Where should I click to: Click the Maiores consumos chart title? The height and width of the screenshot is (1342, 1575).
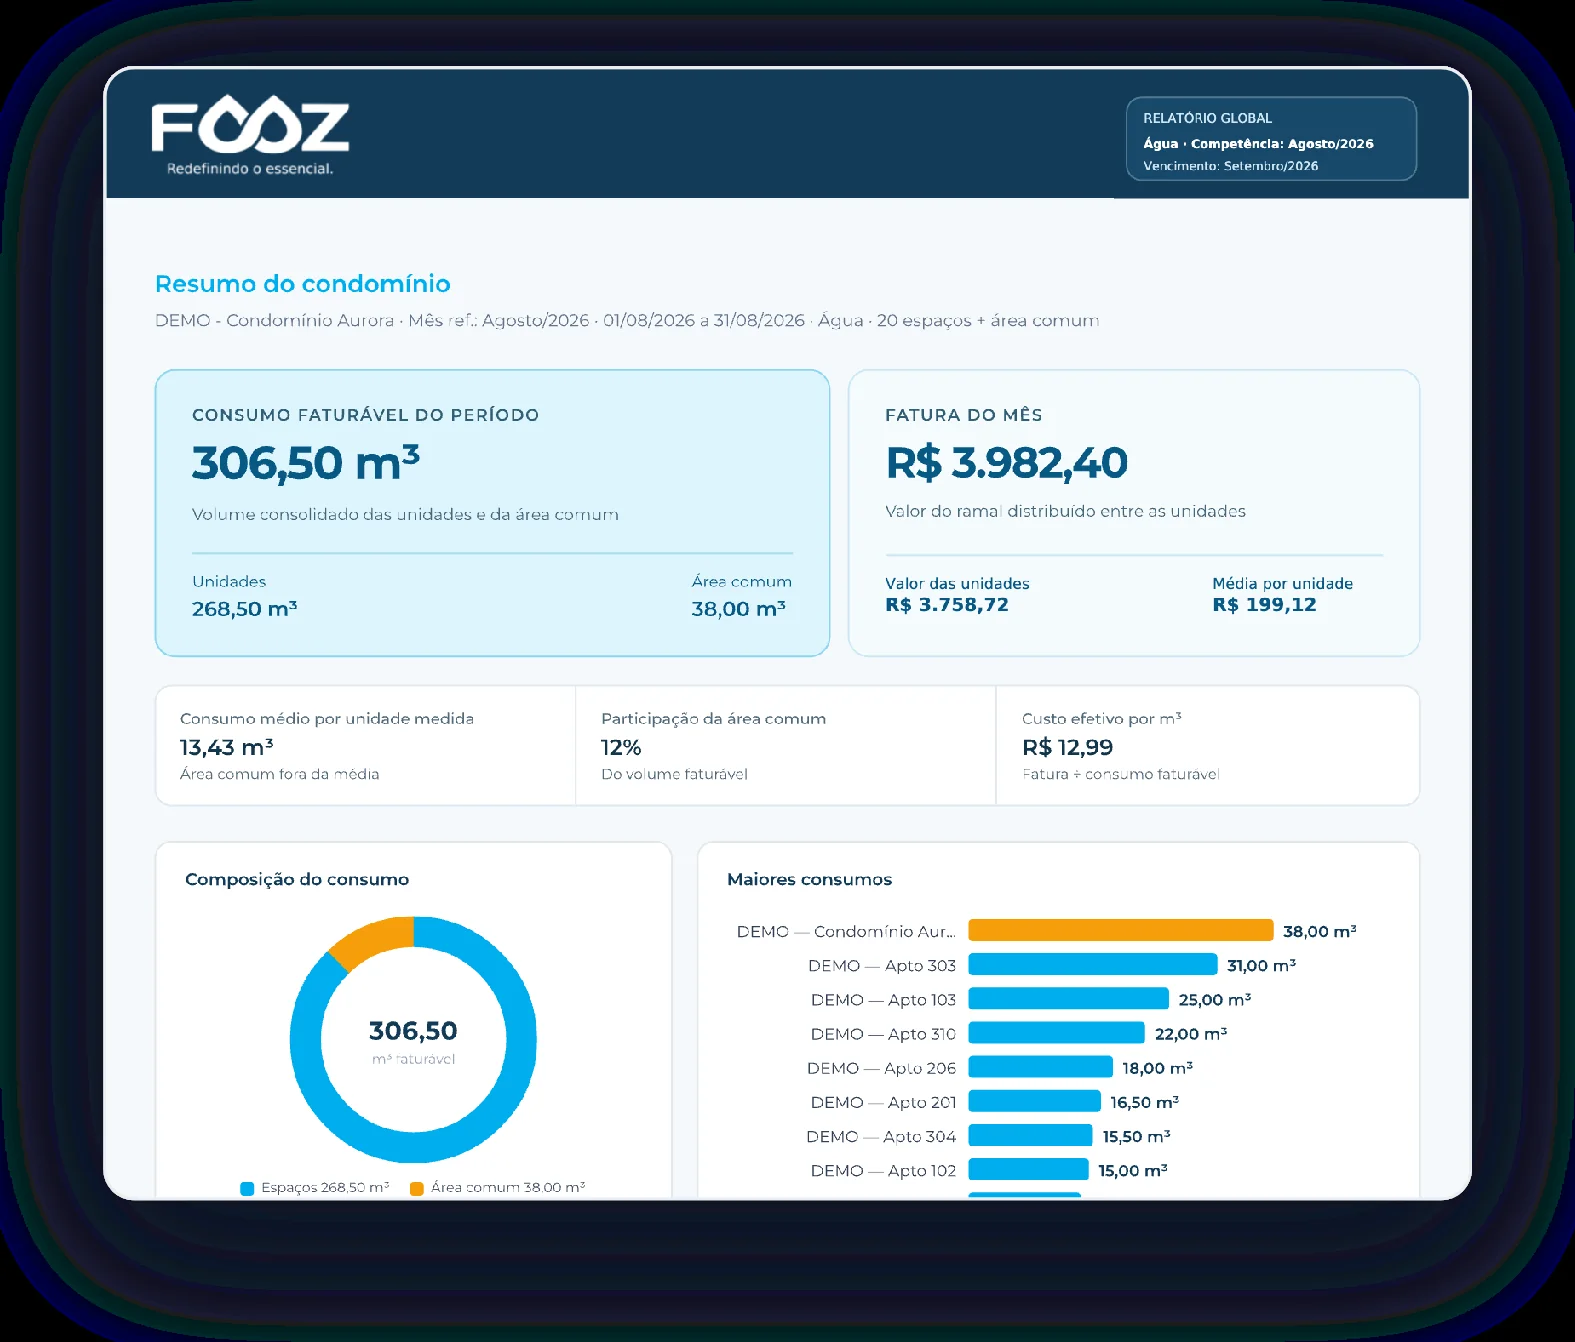[809, 879]
